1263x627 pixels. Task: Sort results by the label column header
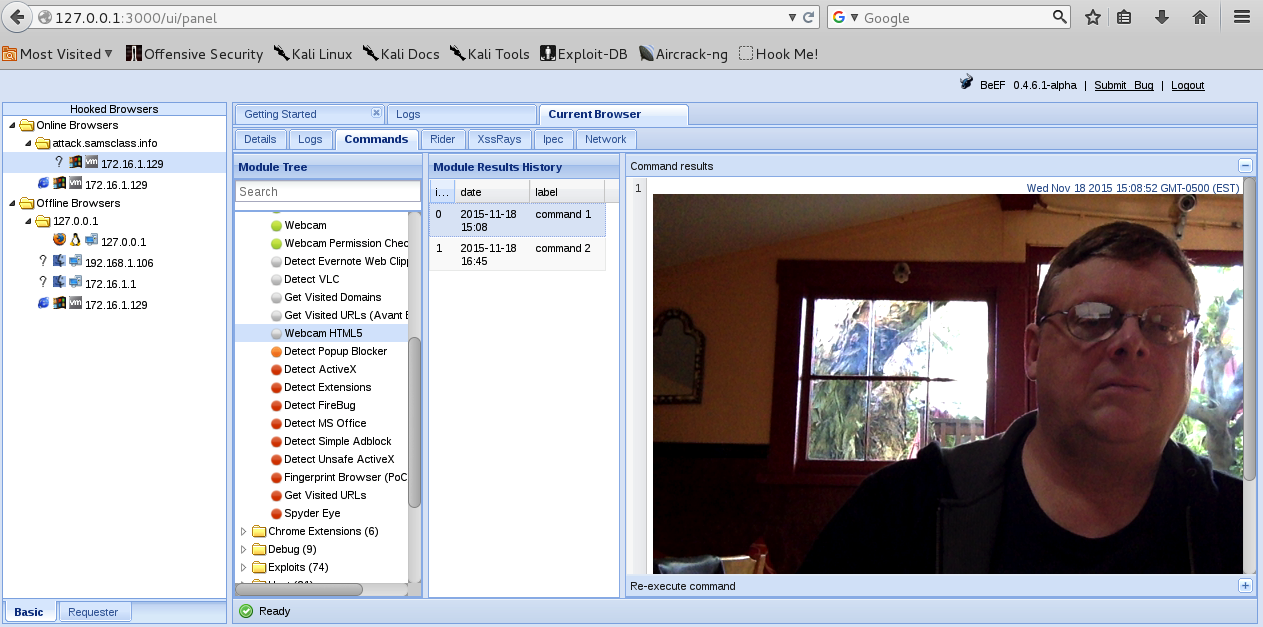567,191
